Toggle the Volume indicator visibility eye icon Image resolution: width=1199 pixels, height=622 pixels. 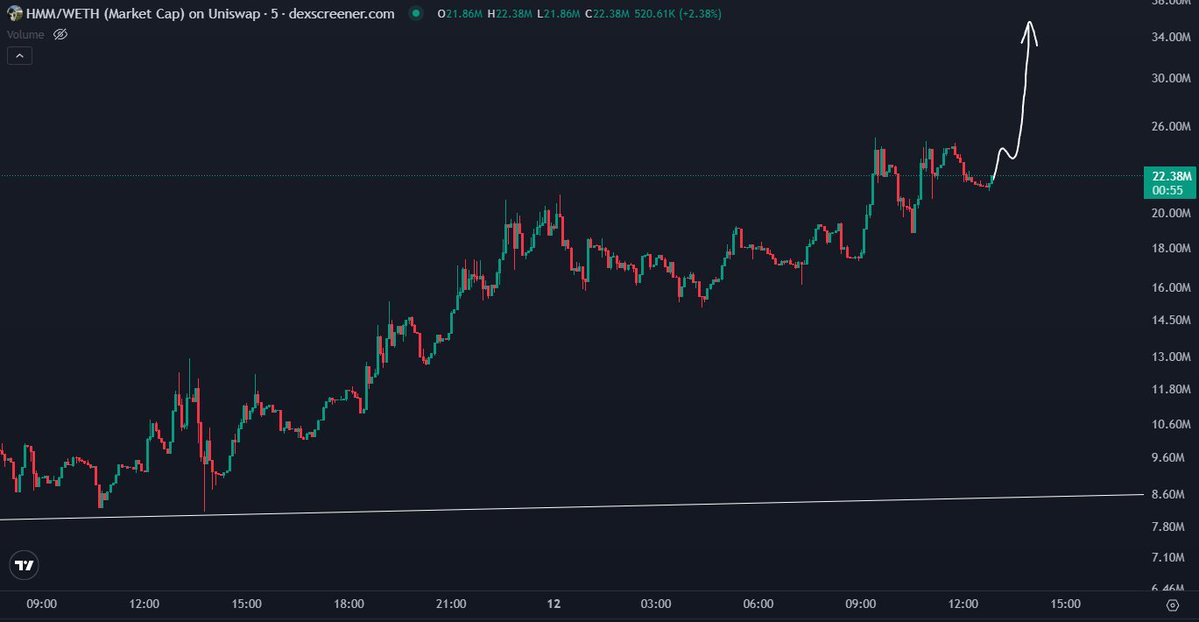(x=60, y=34)
